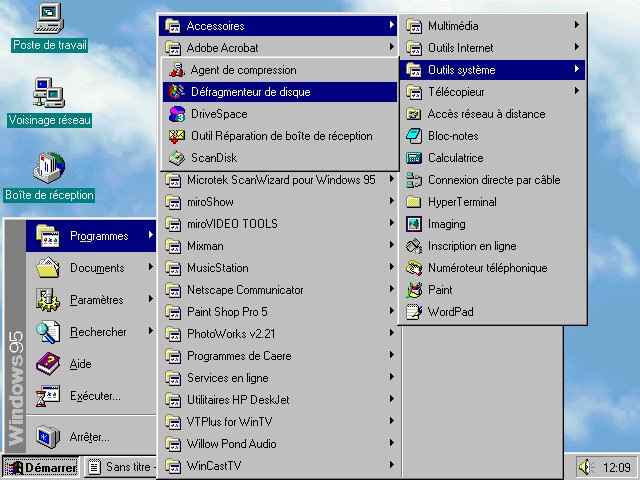Screen dimensions: 640x480
Task: Expand the Adobe Acrobat submenu arrow
Action: [x=391, y=47]
